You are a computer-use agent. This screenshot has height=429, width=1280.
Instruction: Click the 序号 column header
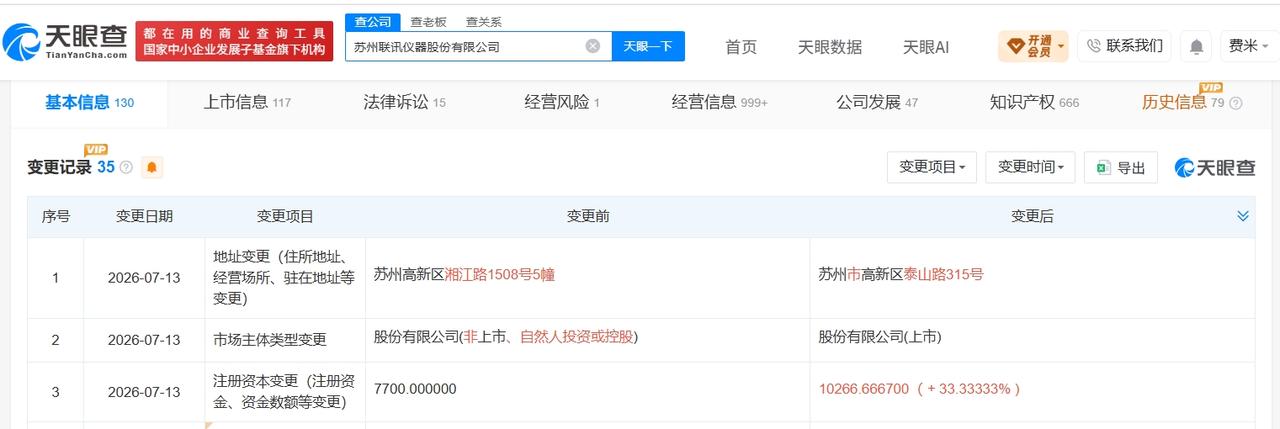pyautogui.click(x=55, y=216)
